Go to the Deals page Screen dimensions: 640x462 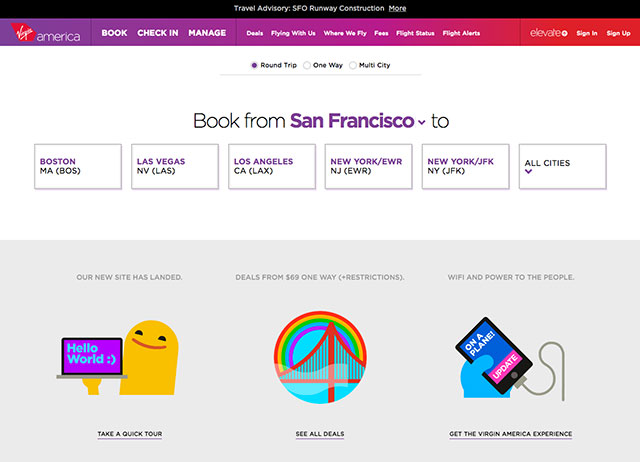pyautogui.click(x=255, y=33)
